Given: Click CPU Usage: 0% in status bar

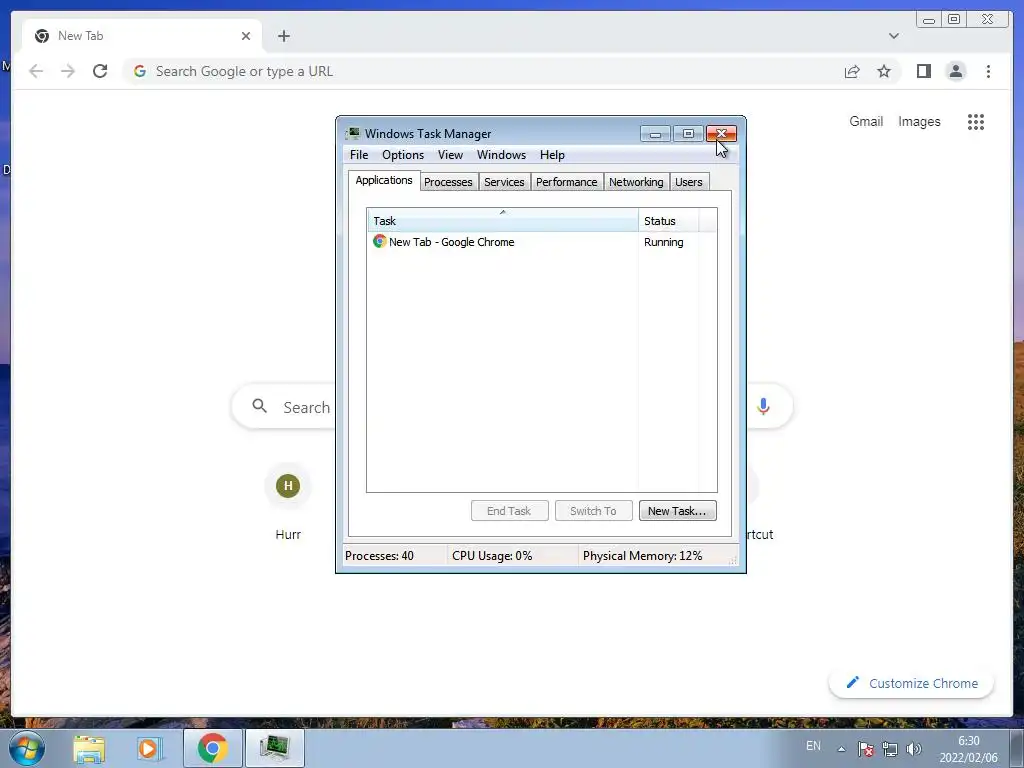Looking at the screenshot, I should (x=492, y=556).
